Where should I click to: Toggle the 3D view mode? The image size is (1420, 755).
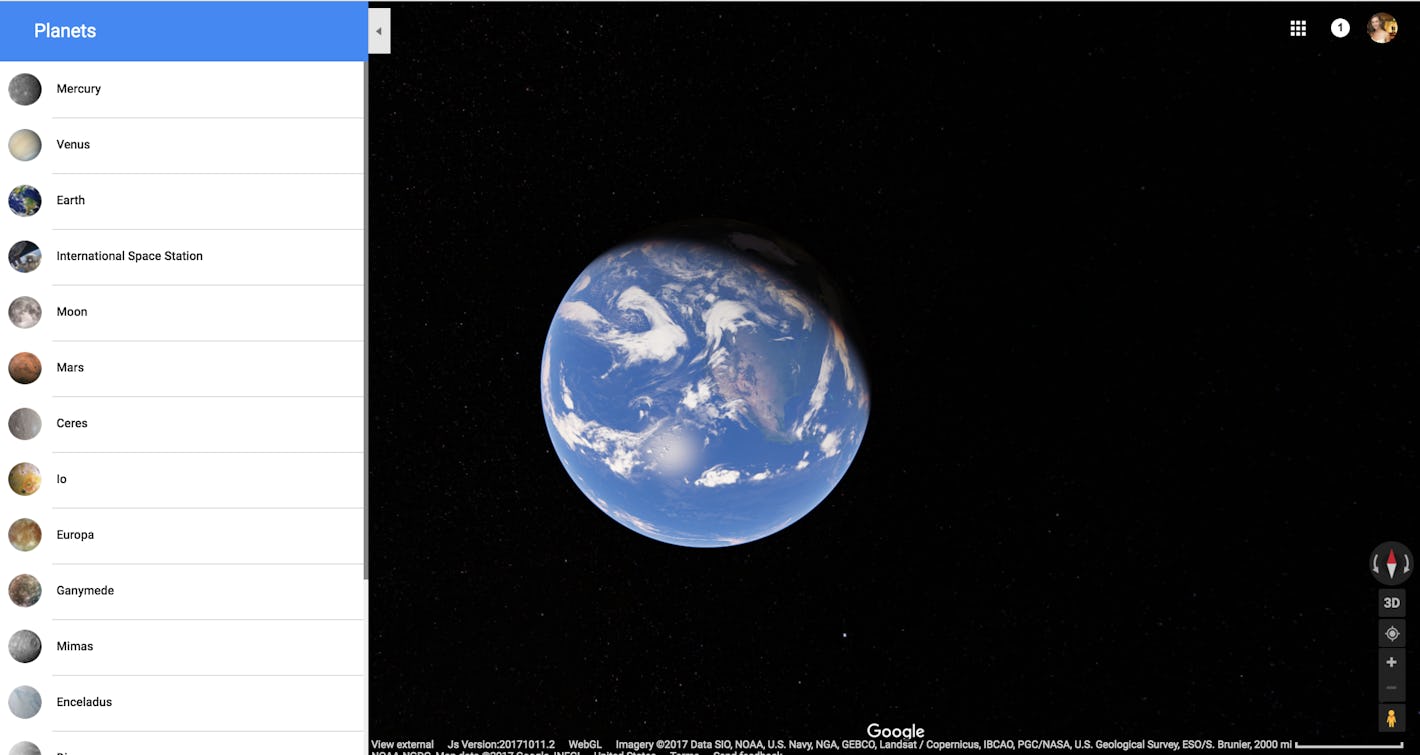pos(1391,602)
